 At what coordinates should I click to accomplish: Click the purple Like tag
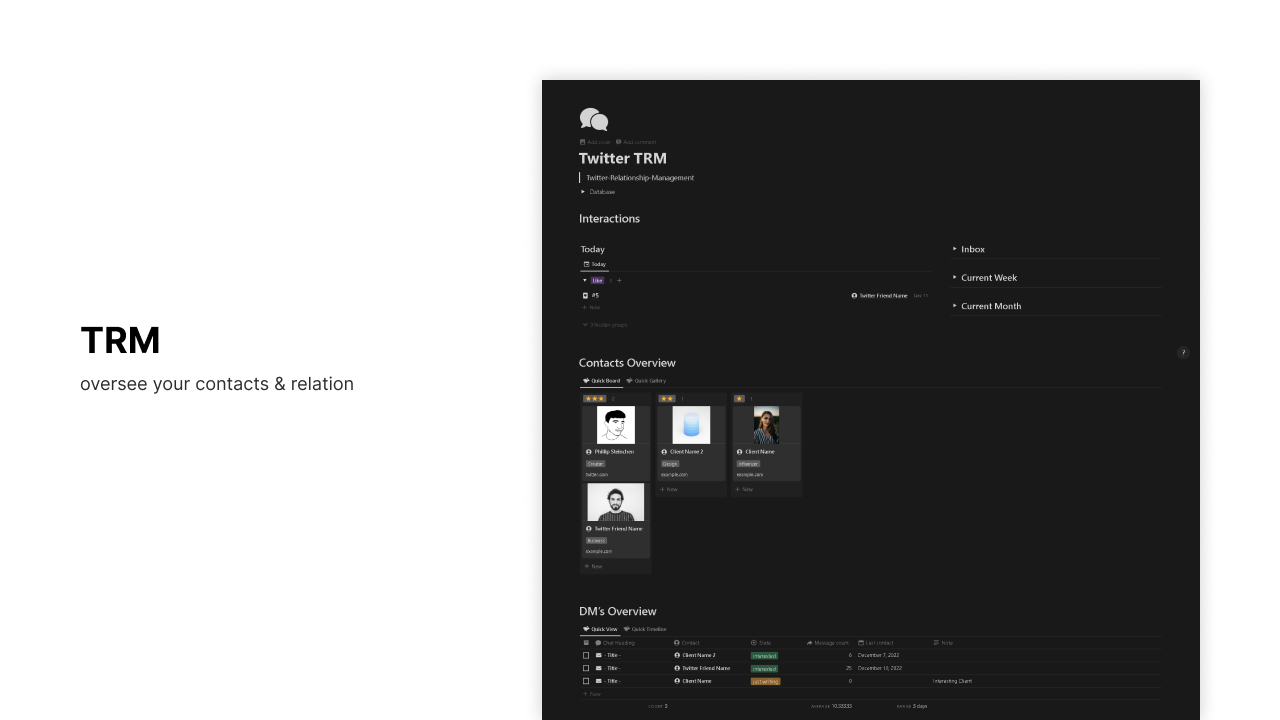598,280
